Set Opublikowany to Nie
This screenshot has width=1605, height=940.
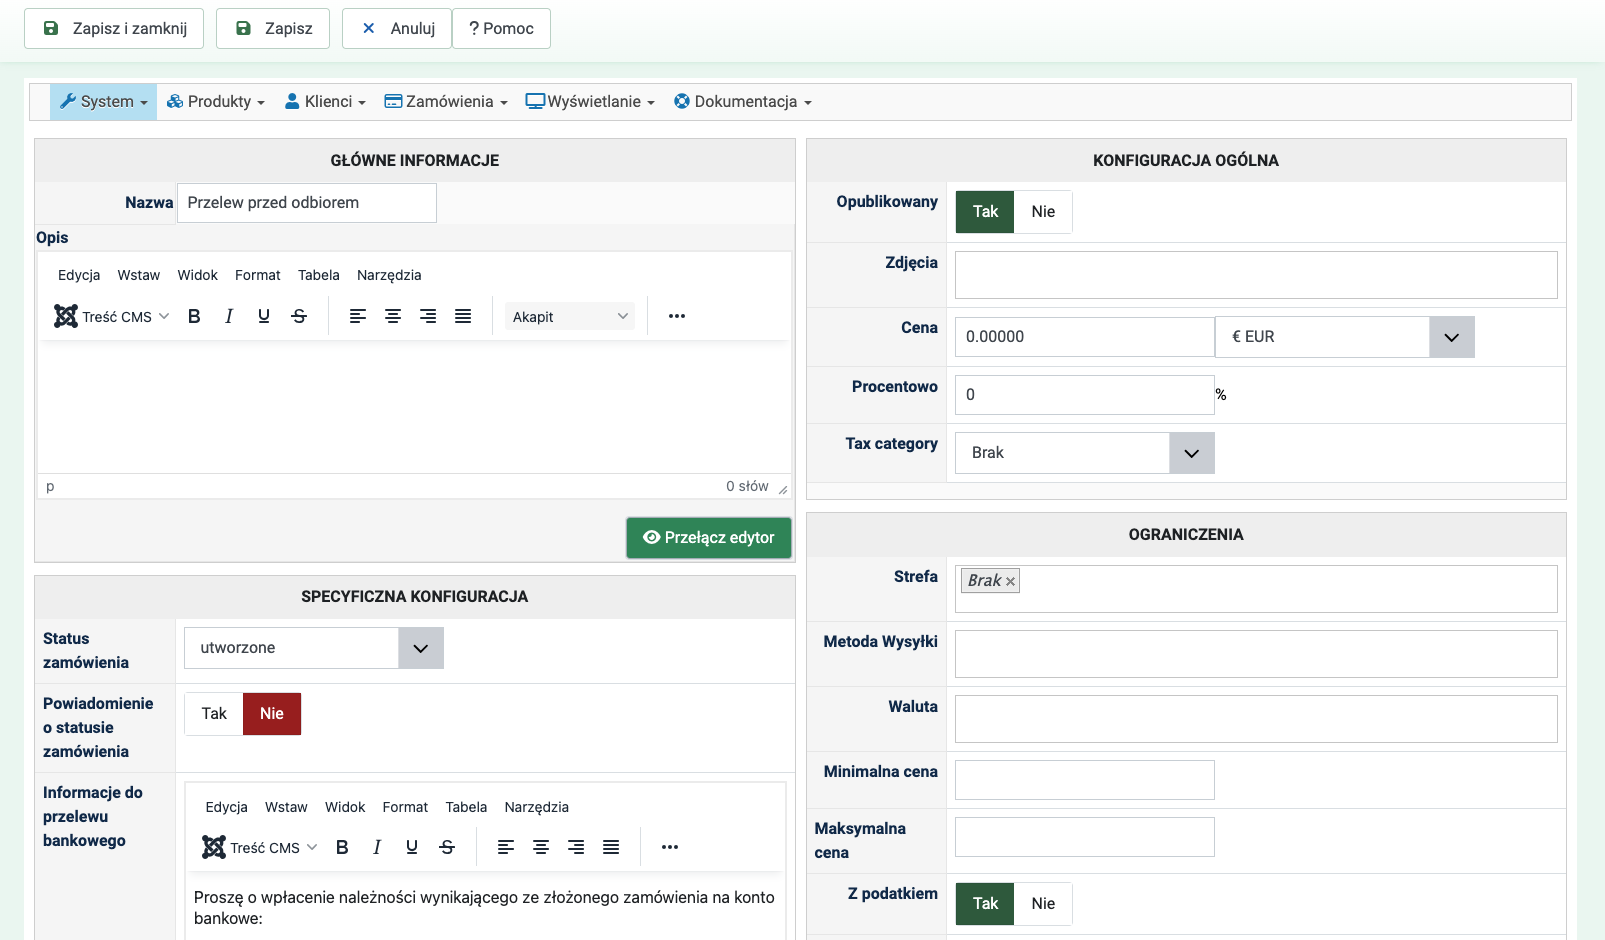point(1043,212)
